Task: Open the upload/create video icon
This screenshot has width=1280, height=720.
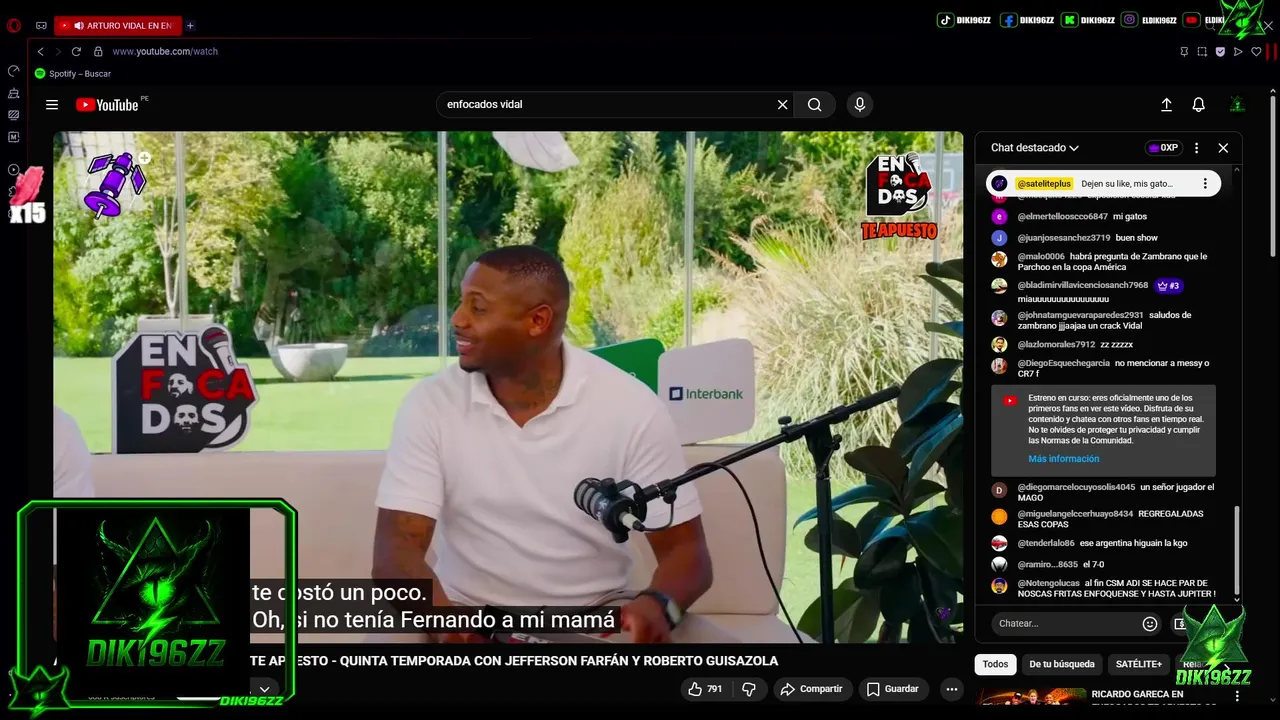Action: pos(1166,105)
